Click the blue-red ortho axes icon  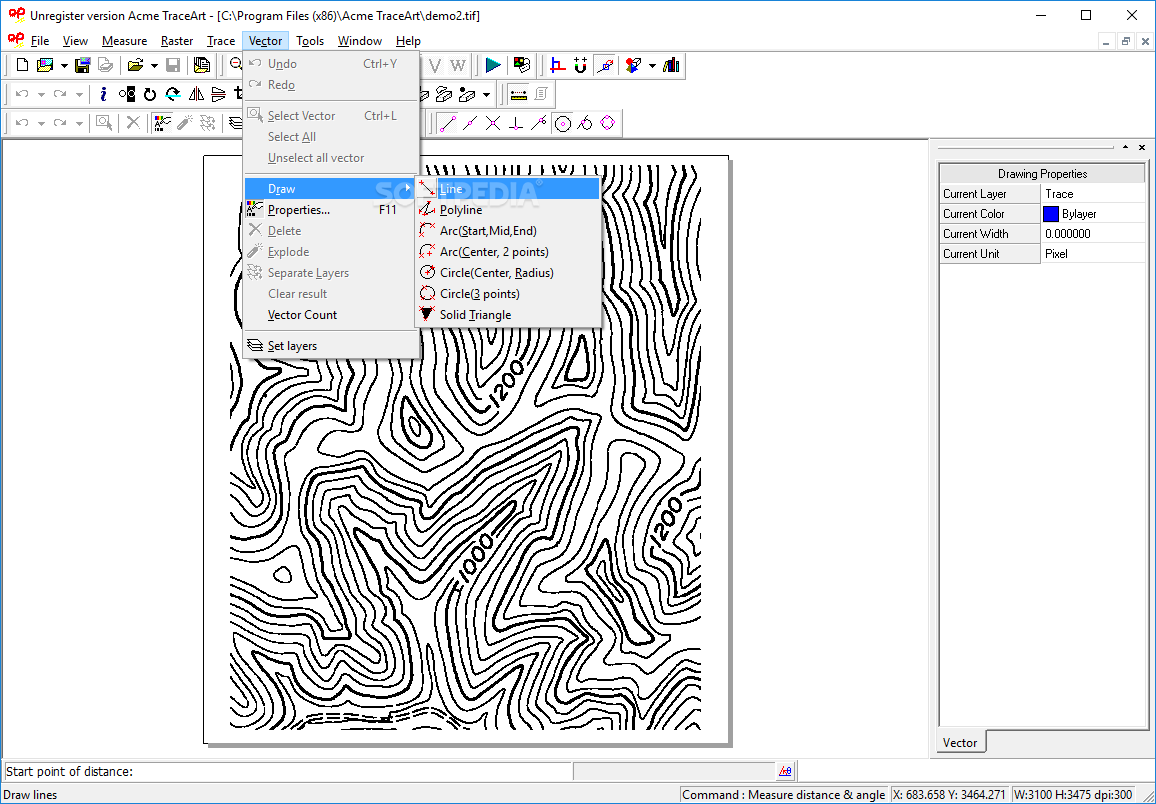pyautogui.click(x=558, y=66)
